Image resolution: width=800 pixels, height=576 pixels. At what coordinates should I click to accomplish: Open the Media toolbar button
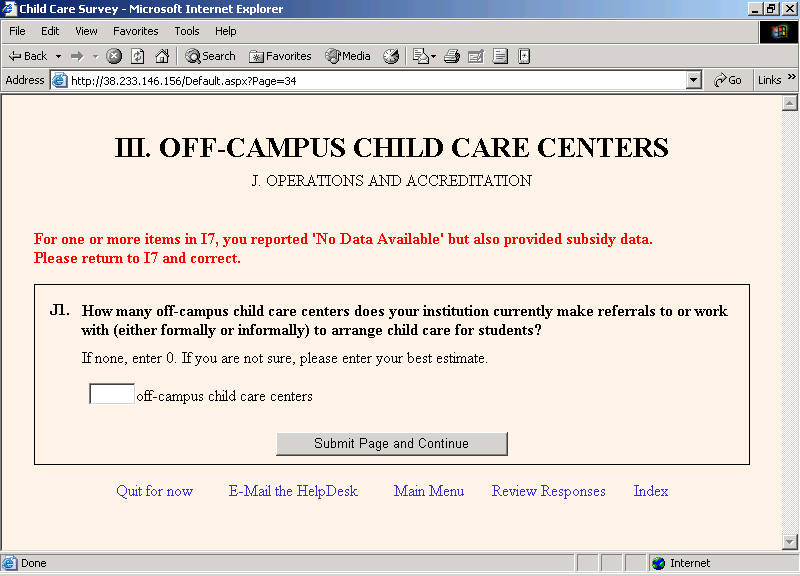[348, 56]
